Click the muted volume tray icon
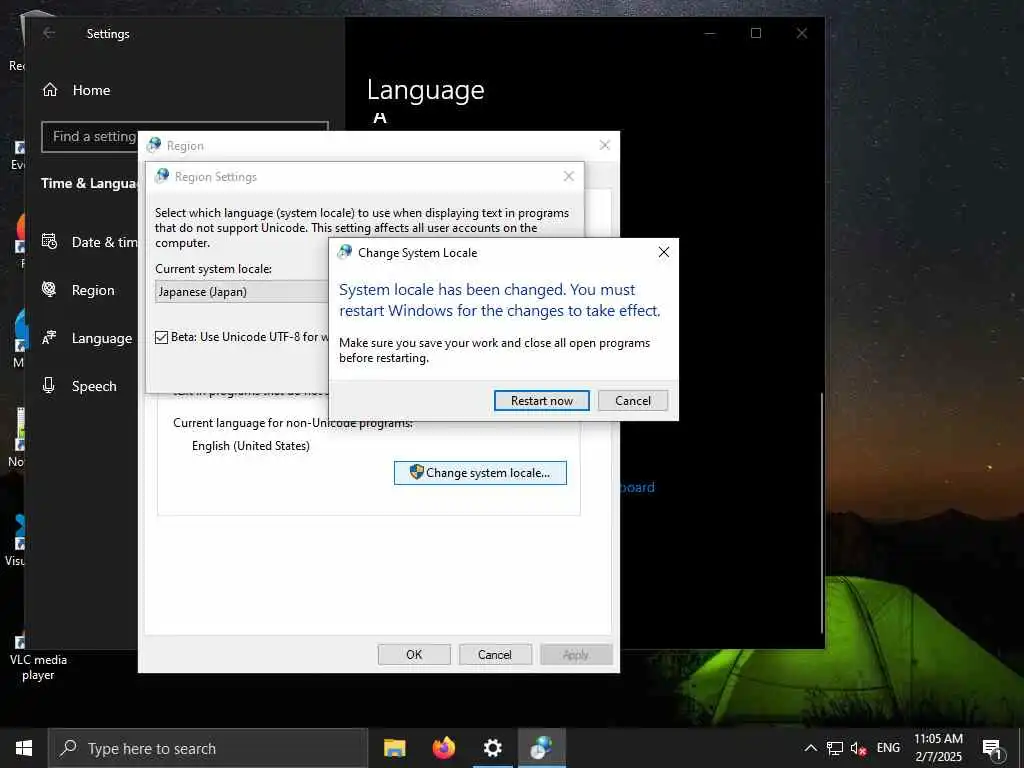The image size is (1024, 768). click(x=858, y=748)
